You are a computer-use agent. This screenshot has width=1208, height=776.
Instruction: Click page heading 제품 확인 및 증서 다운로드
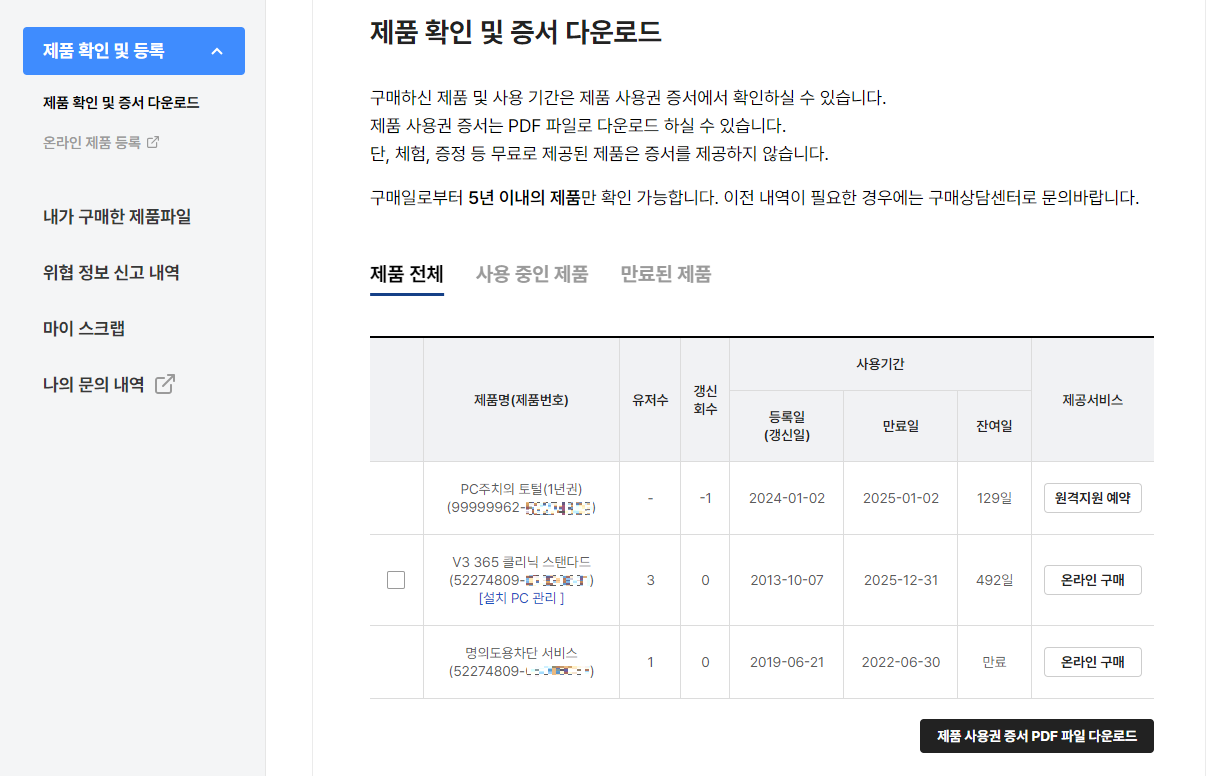515,32
